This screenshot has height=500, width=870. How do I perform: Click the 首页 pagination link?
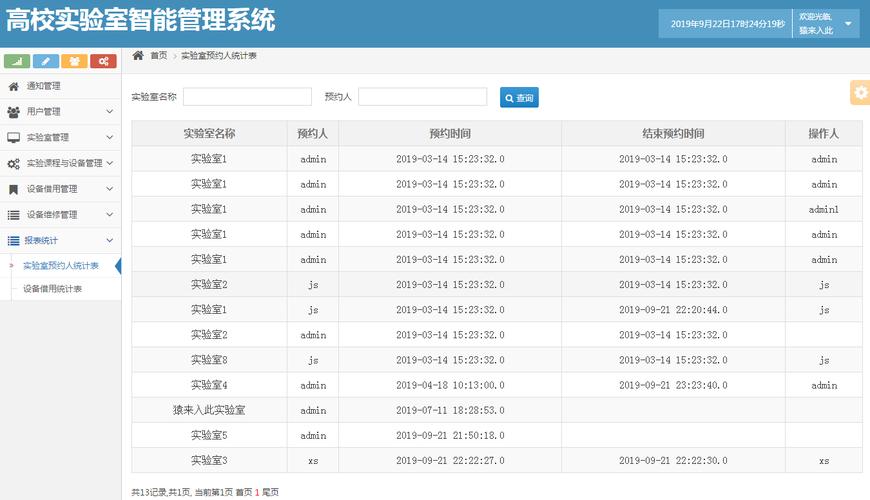point(244,492)
